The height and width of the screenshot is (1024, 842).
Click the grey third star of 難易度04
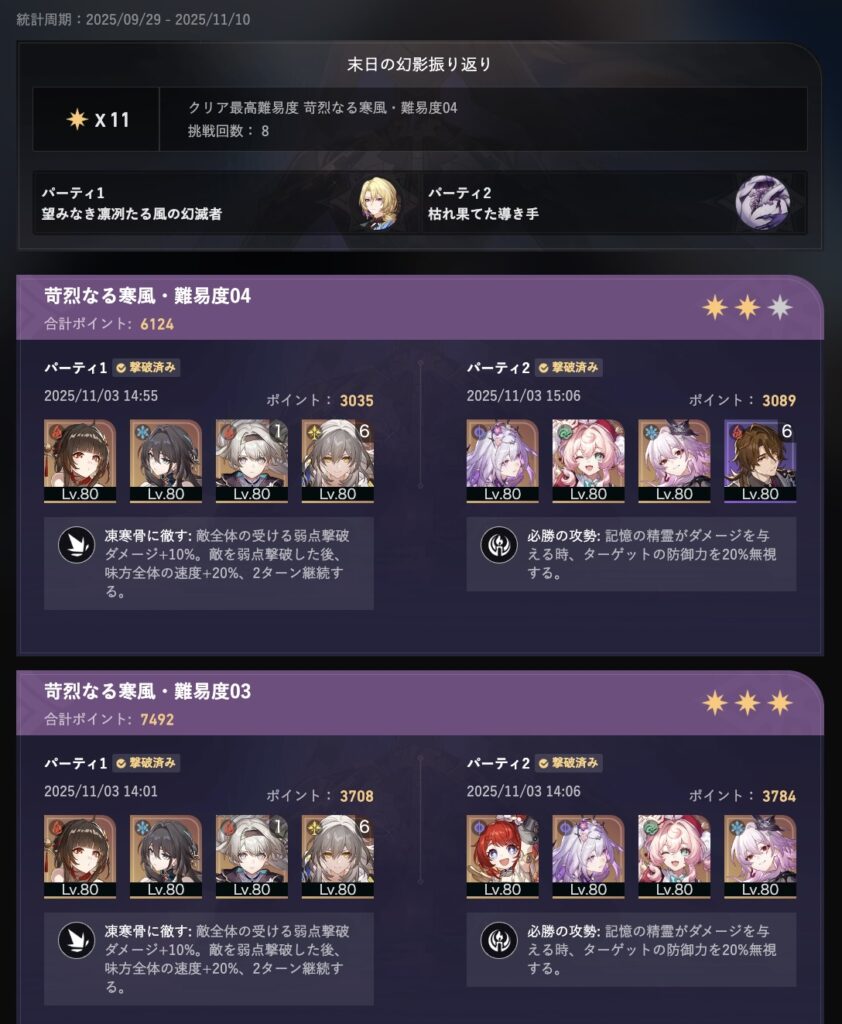(779, 307)
